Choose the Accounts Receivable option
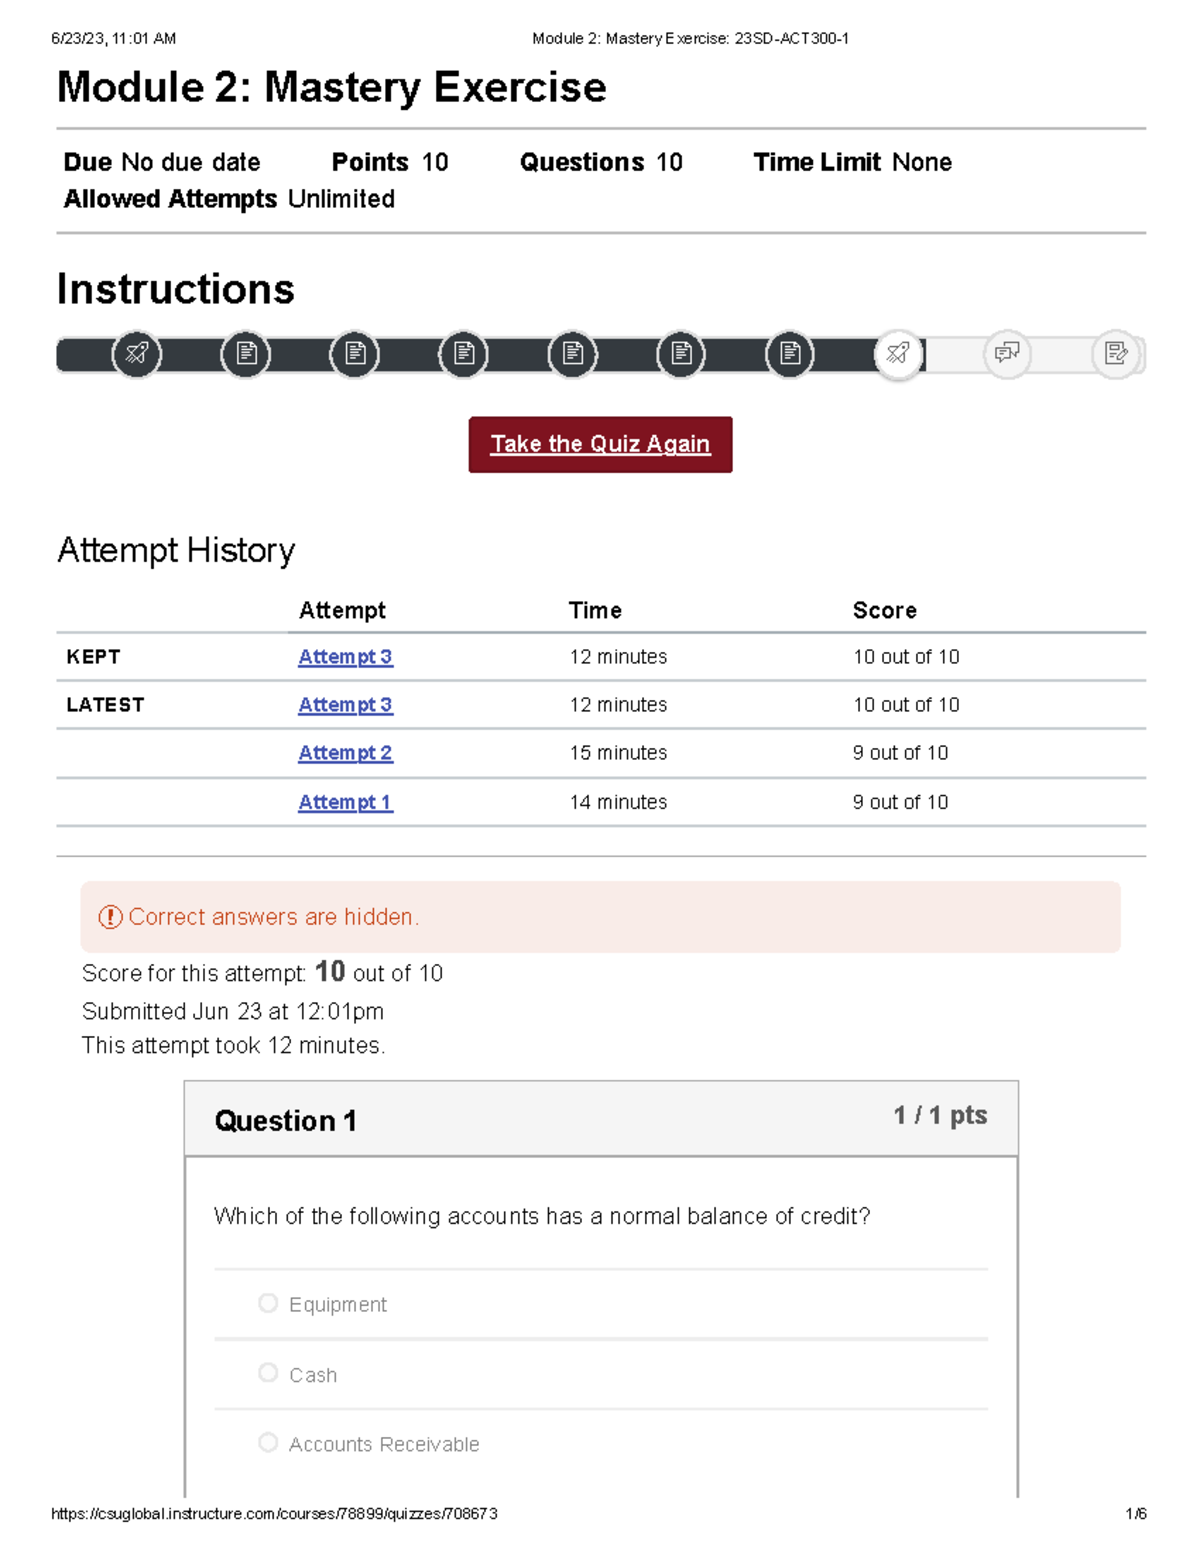 tap(268, 1442)
